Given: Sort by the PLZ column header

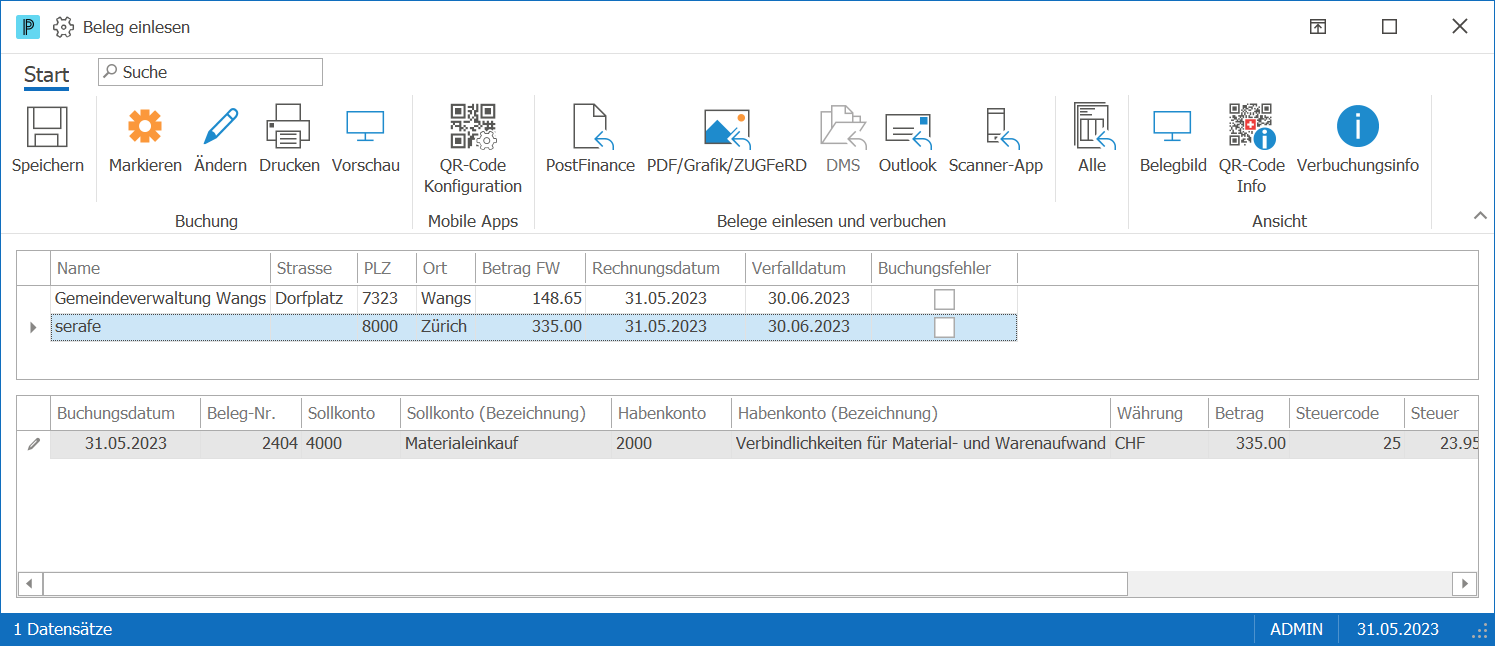Looking at the screenshot, I should [x=386, y=268].
